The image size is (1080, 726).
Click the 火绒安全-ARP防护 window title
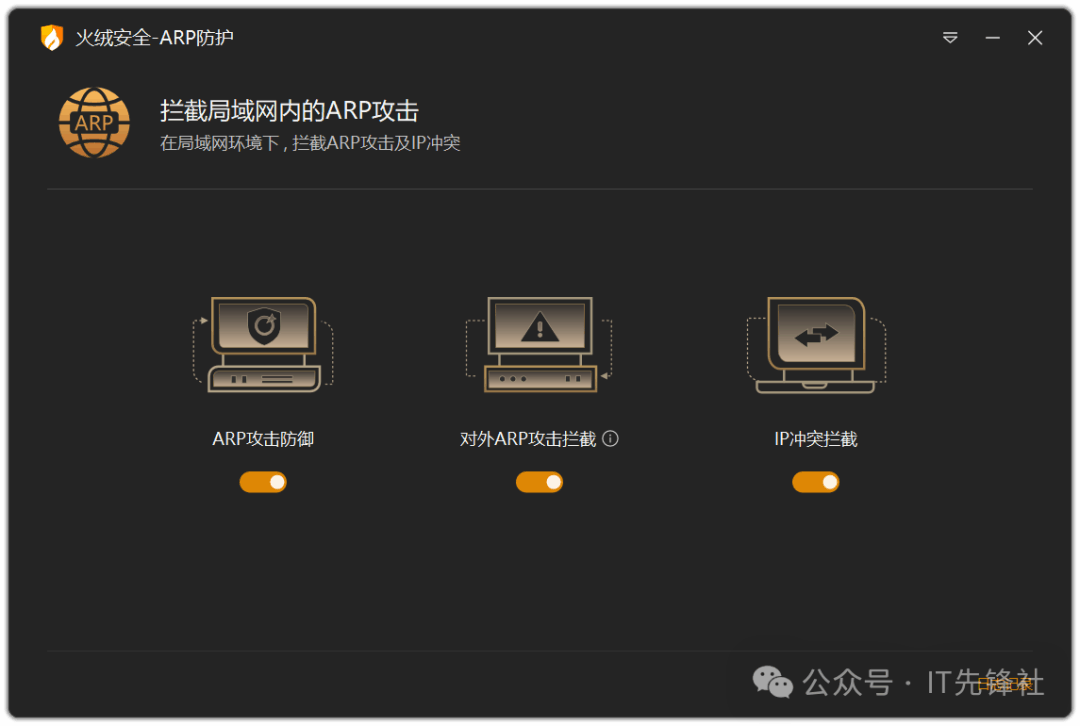154,37
